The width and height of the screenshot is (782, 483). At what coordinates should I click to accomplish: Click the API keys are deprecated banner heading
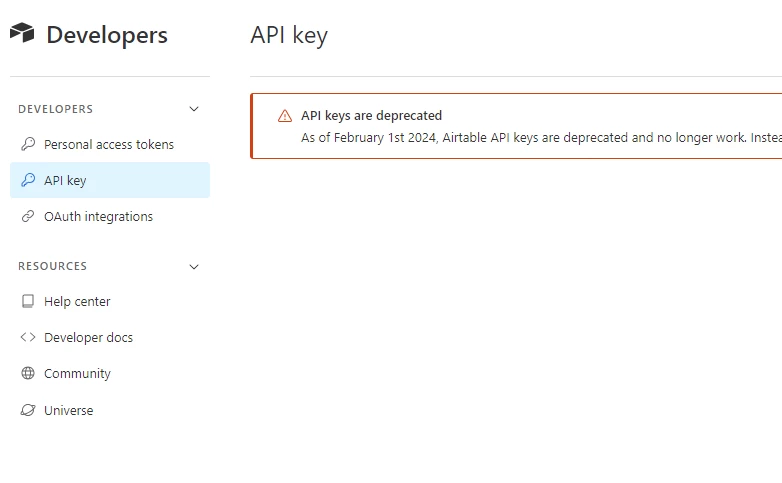coord(372,116)
